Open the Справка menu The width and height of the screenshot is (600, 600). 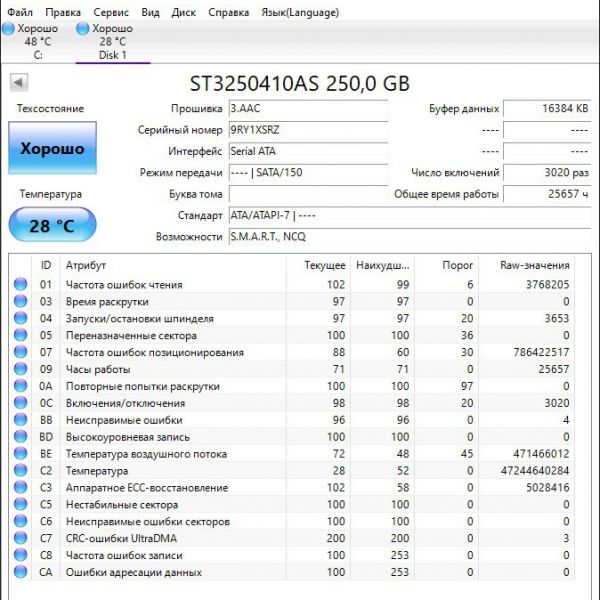pyautogui.click(x=228, y=12)
